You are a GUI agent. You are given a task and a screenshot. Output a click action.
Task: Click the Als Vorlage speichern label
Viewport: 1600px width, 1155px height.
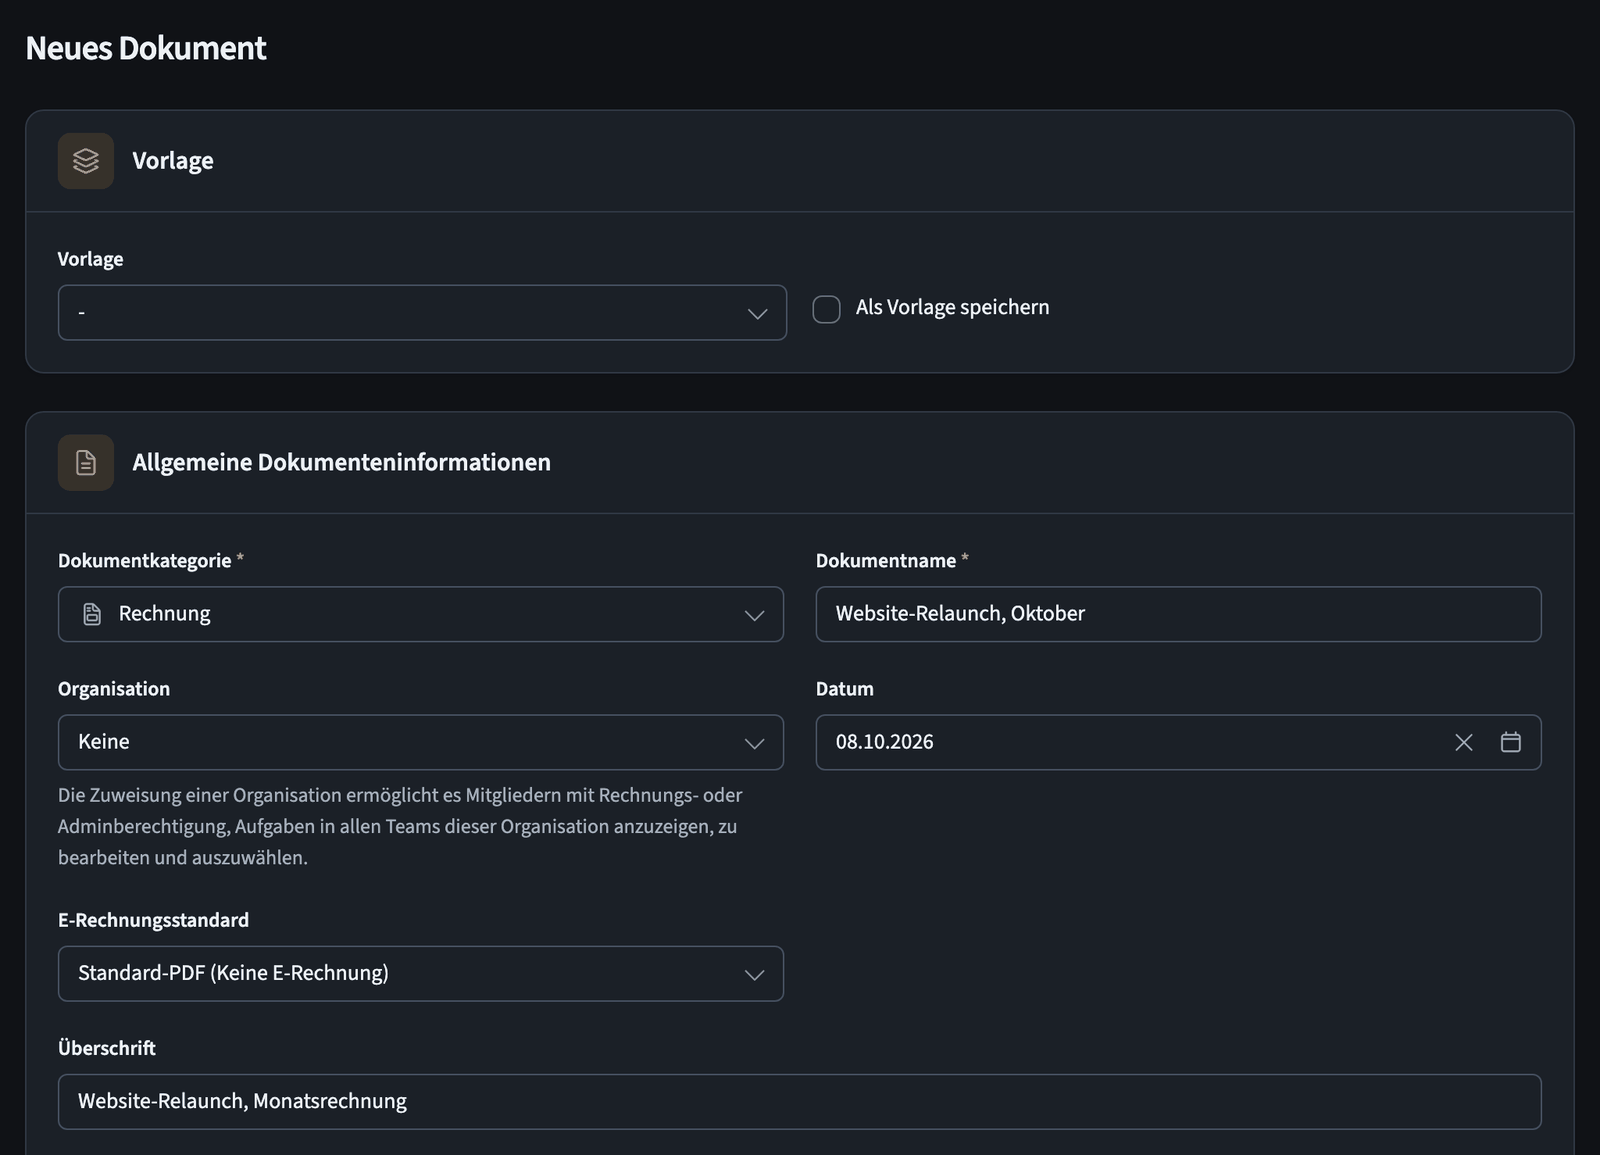coord(953,307)
